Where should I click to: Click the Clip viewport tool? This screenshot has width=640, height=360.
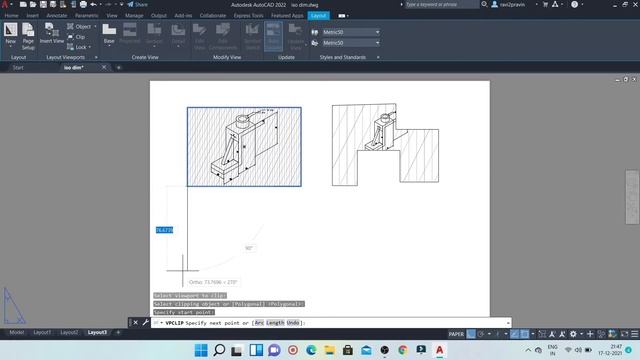(x=76, y=37)
